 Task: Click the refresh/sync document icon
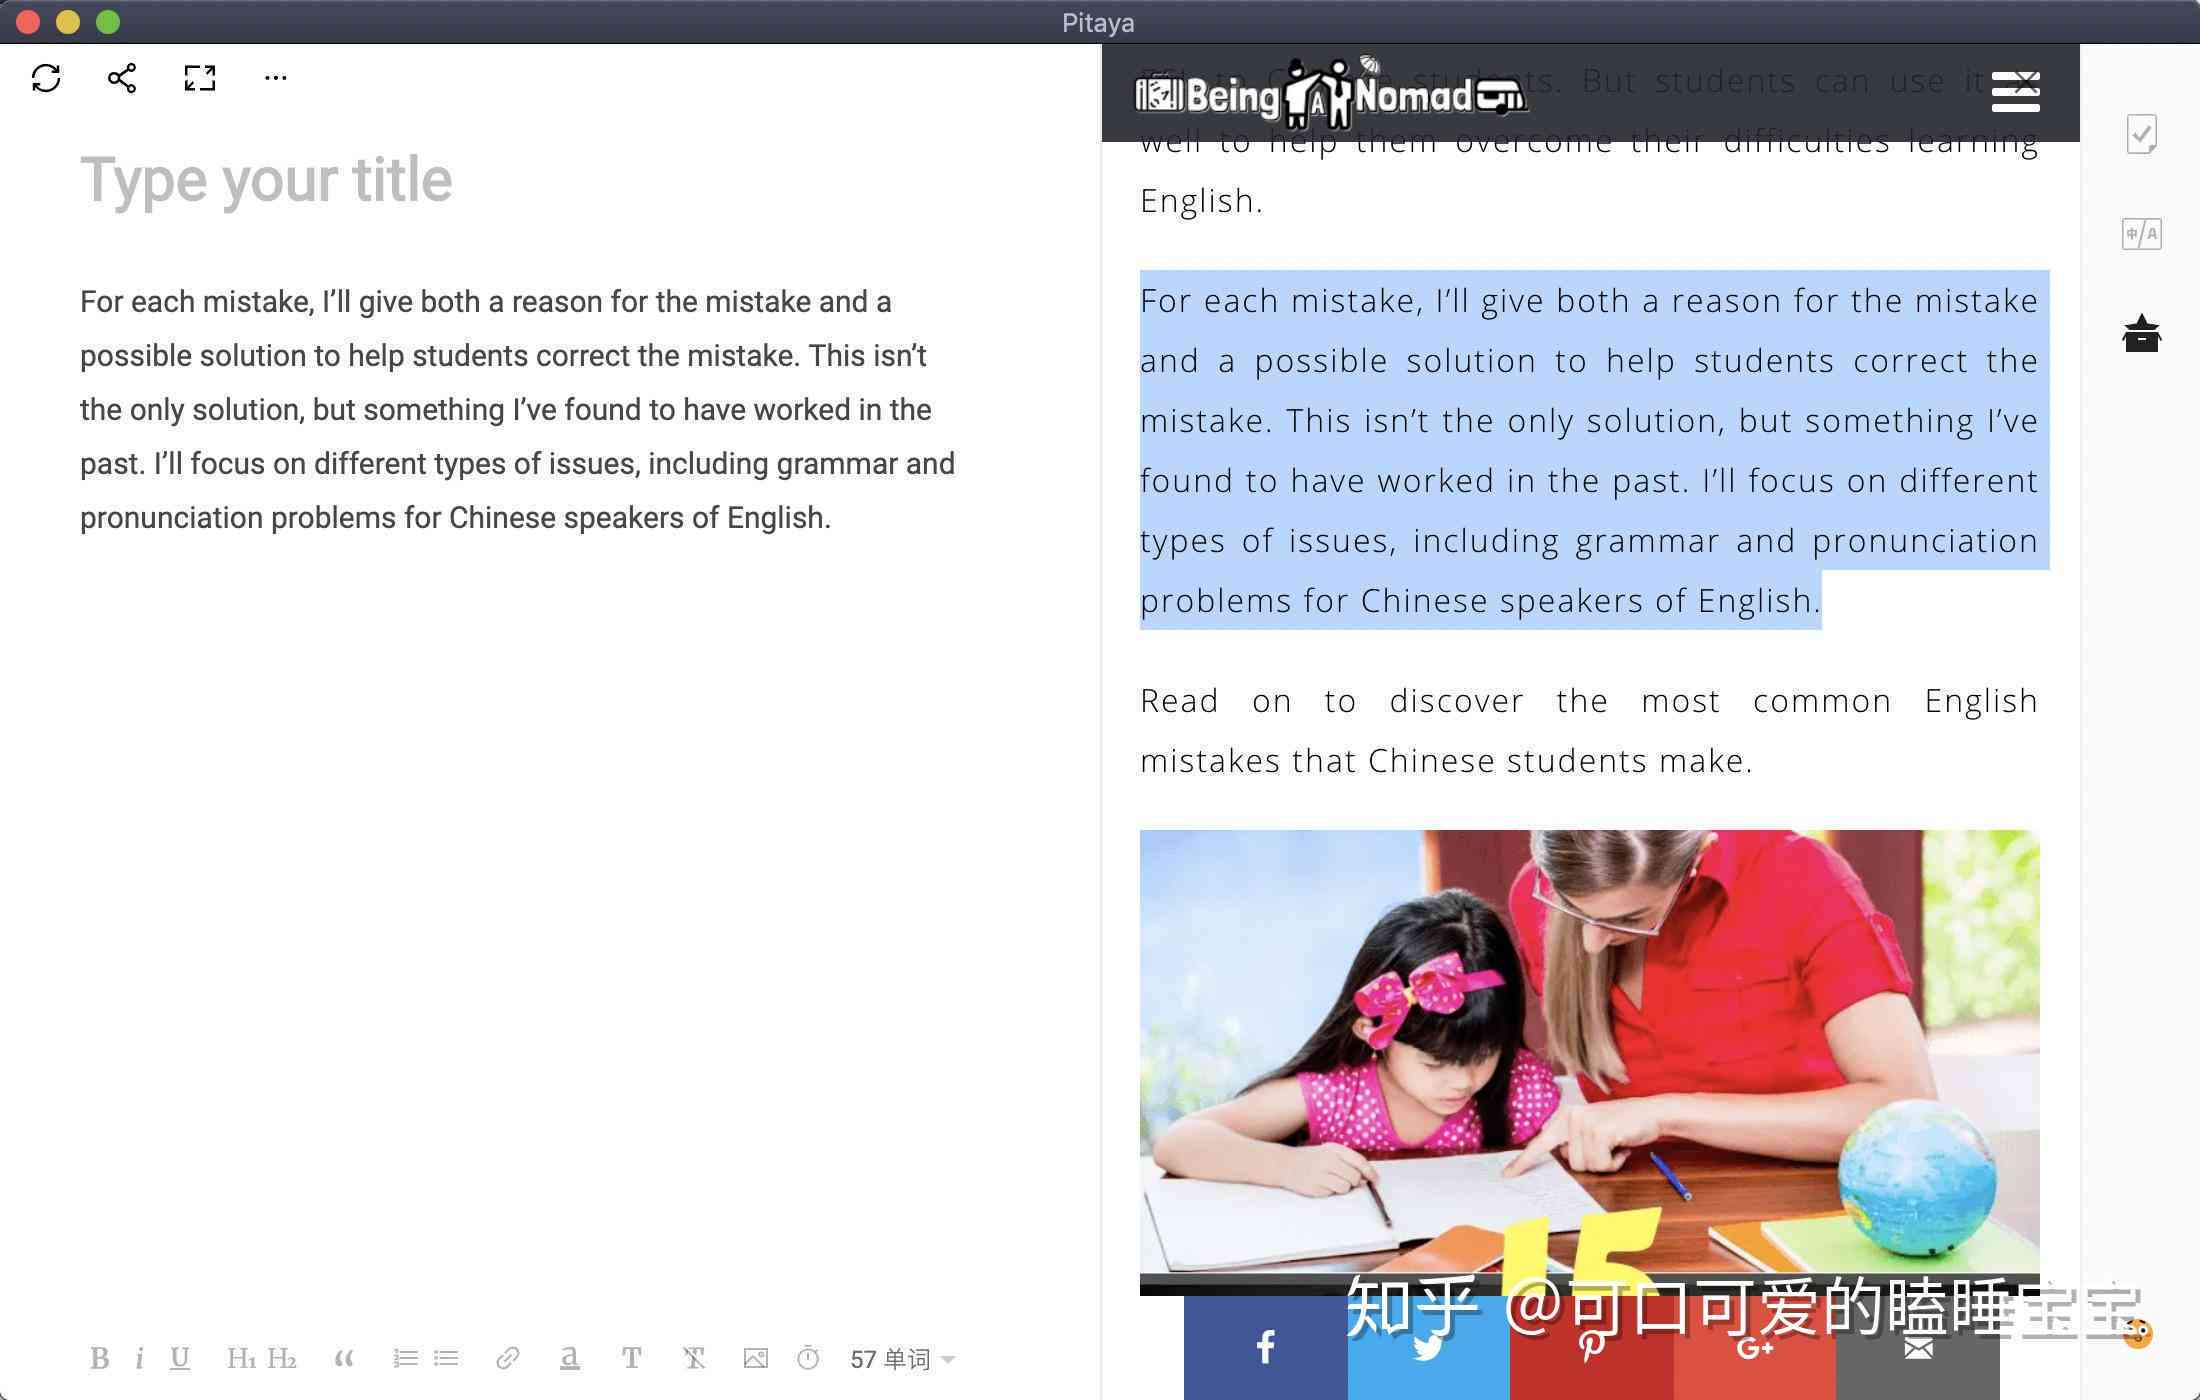click(45, 77)
